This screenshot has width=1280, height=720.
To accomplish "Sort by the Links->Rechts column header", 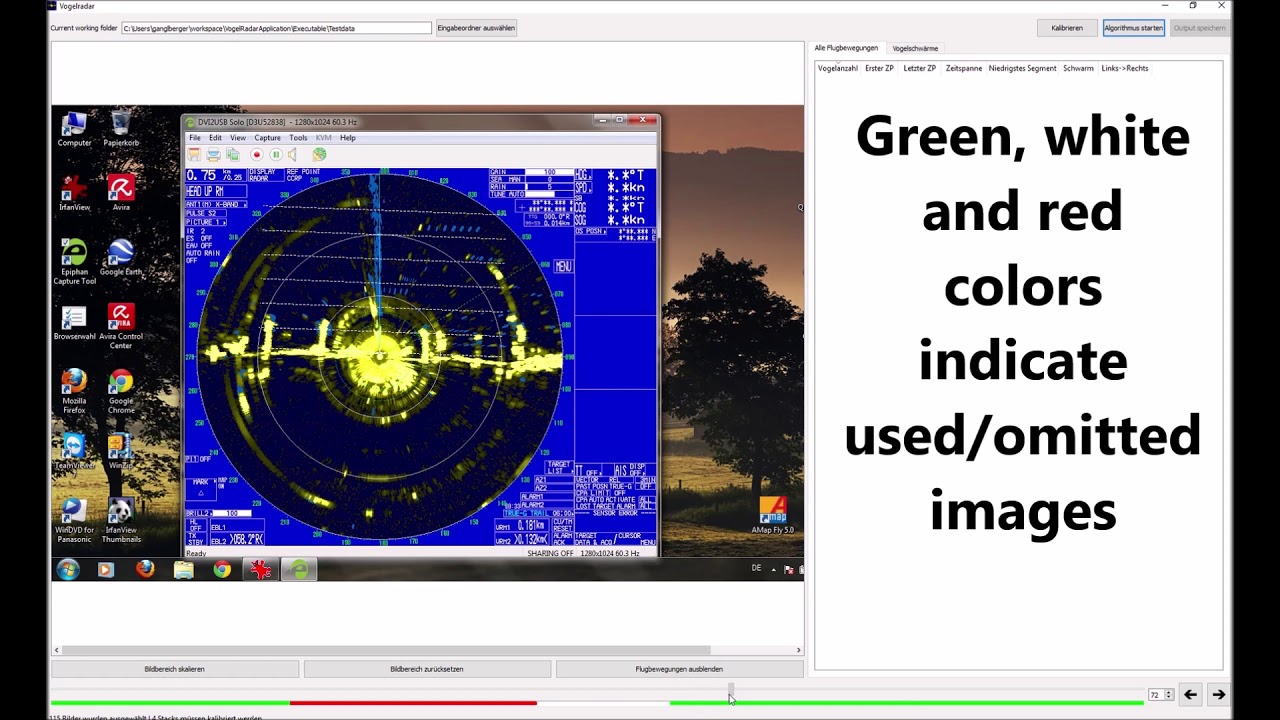I will point(1125,68).
